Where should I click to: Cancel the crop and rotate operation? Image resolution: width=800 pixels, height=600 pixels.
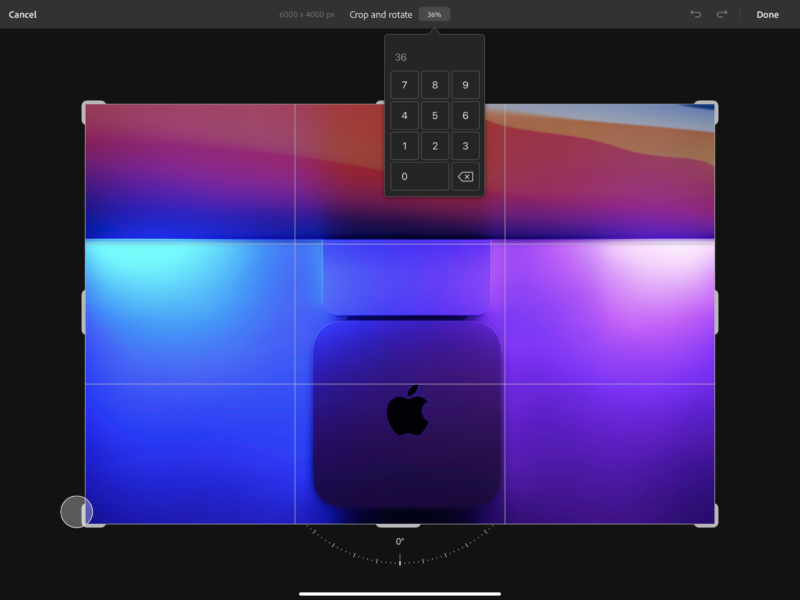tap(22, 14)
